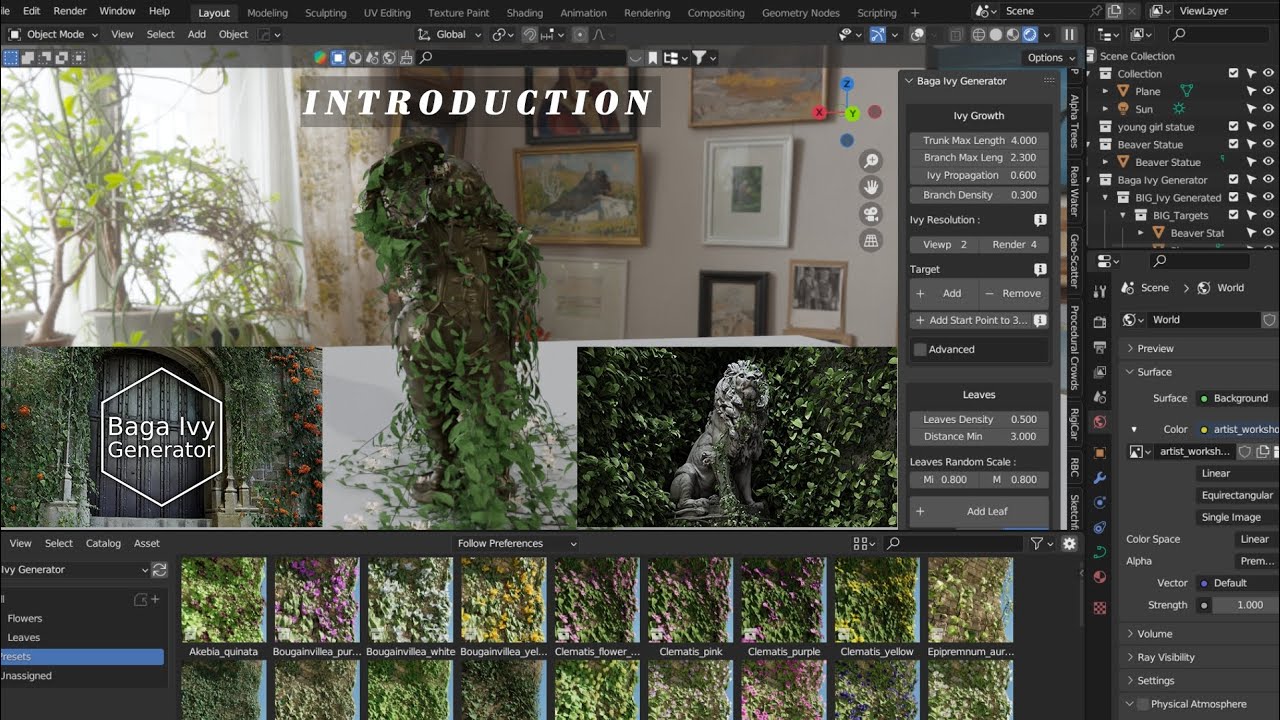Expand the Preview panel in World properties

1155,348
